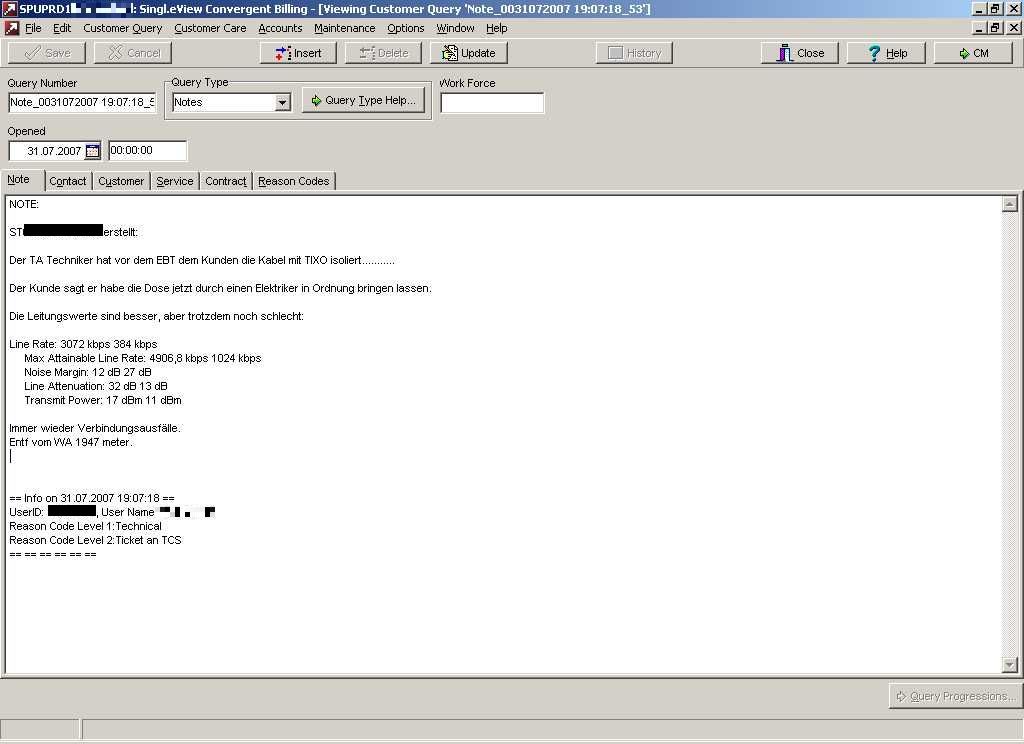
Task: Switch to the Contact tab
Action: click(68, 181)
